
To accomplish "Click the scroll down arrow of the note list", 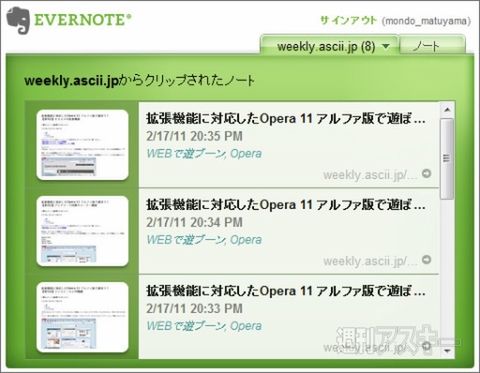I will point(447,351).
